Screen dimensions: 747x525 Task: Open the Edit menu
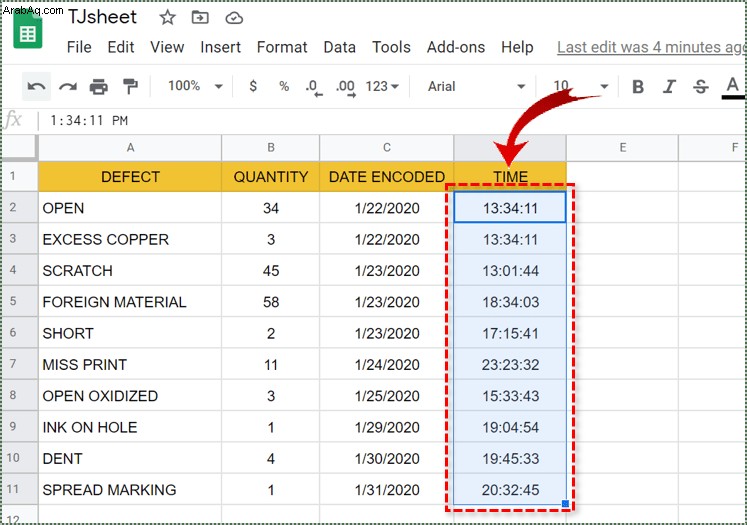click(x=121, y=47)
